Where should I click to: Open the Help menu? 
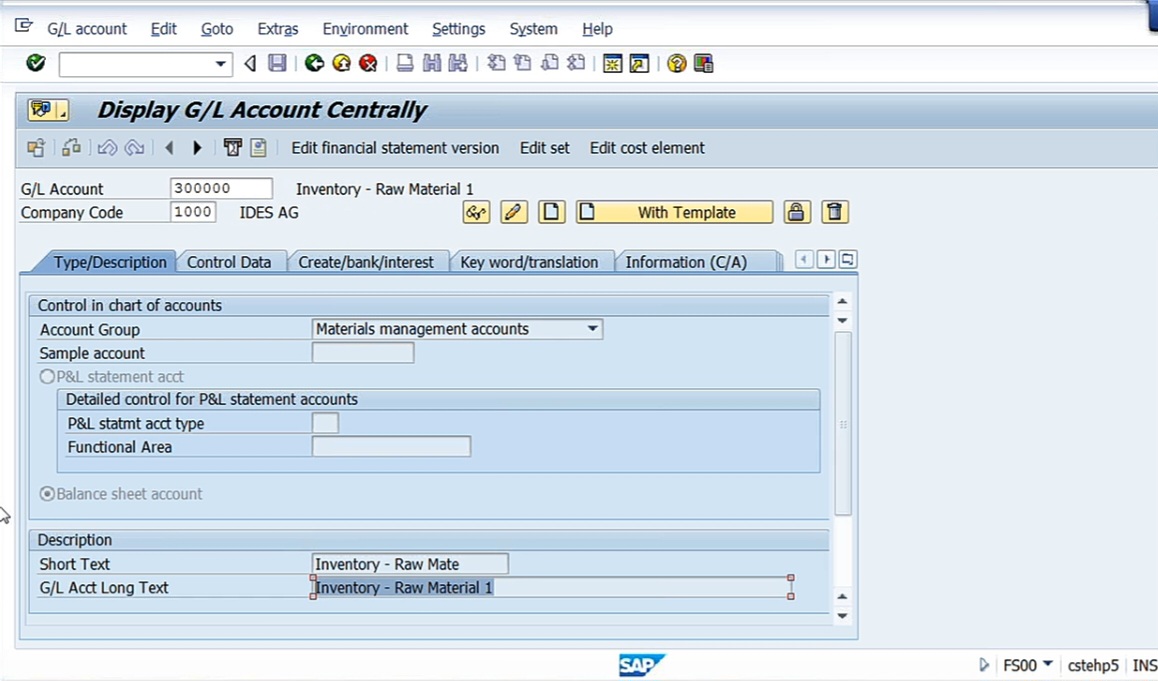tap(597, 29)
